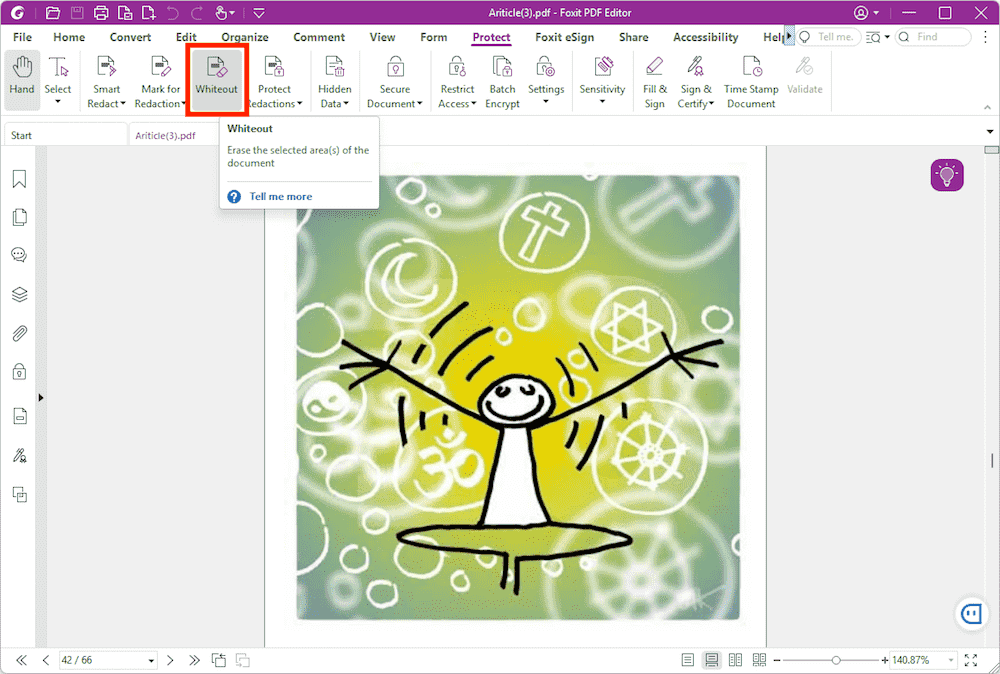Open the AI assistant lightbulb in the document
Image resolution: width=1000 pixels, height=674 pixels.
[946, 174]
